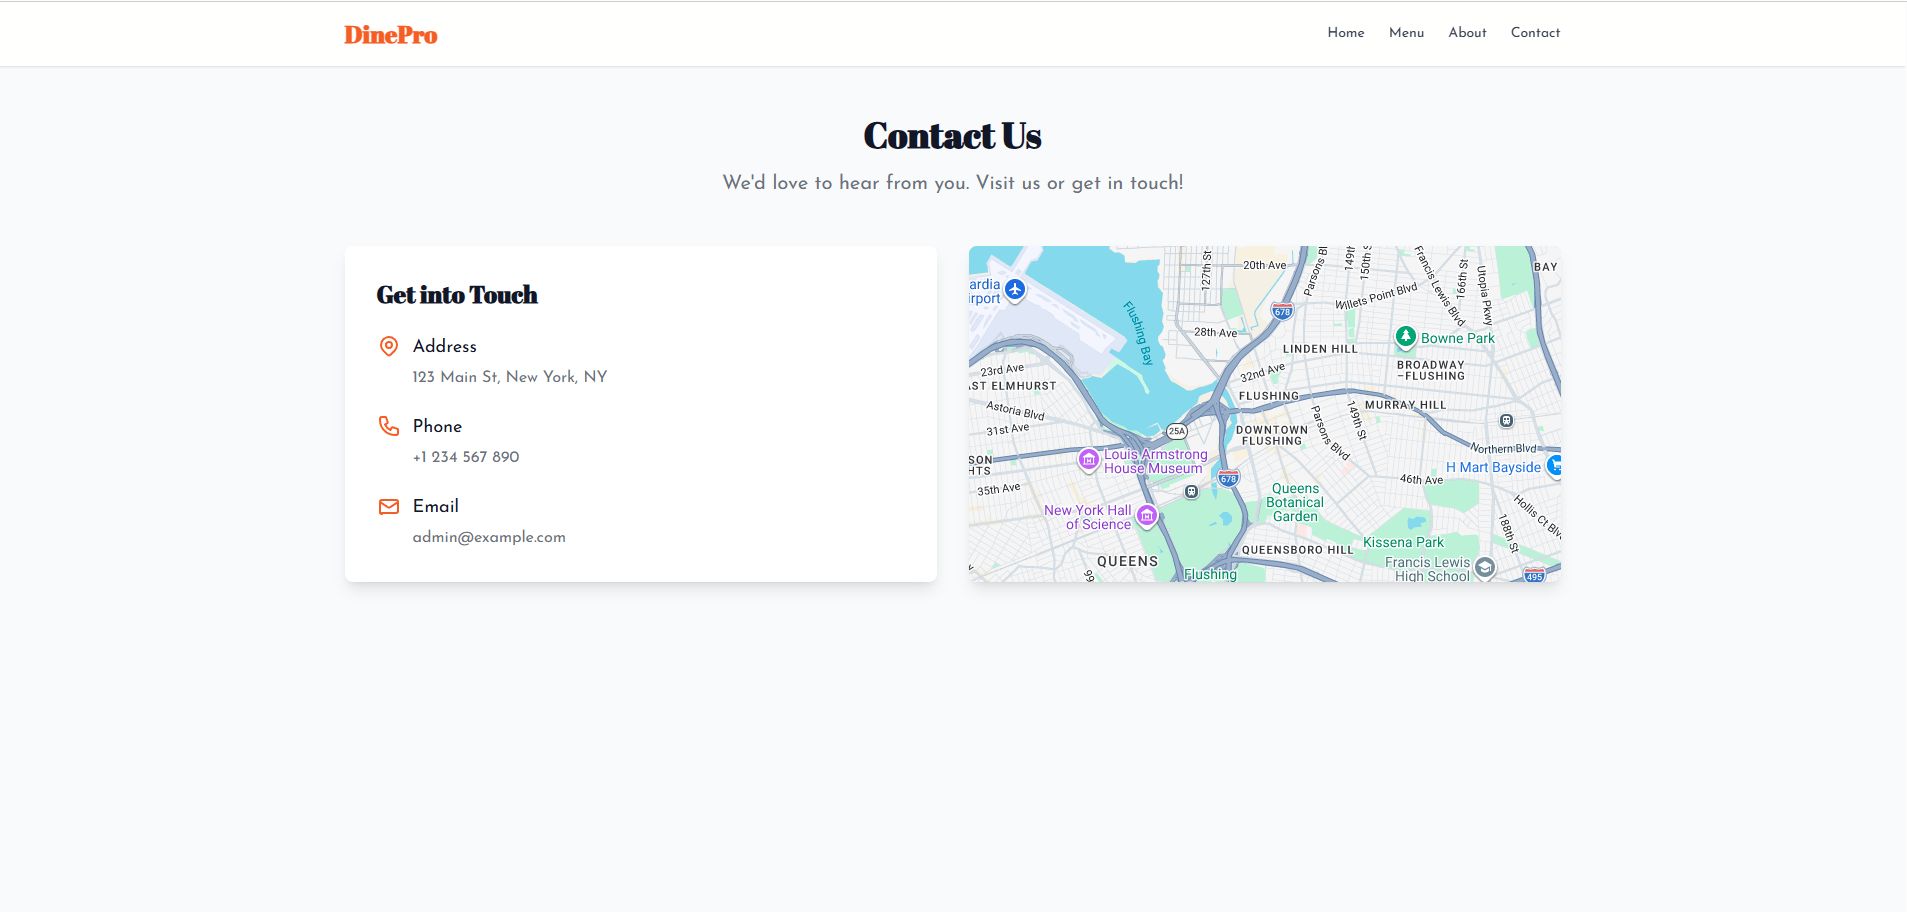Image resolution: width=1907 pixels, height=912 pixels.
Task: Click the Downtown Flushing label on map
Action: [1272, 435]
